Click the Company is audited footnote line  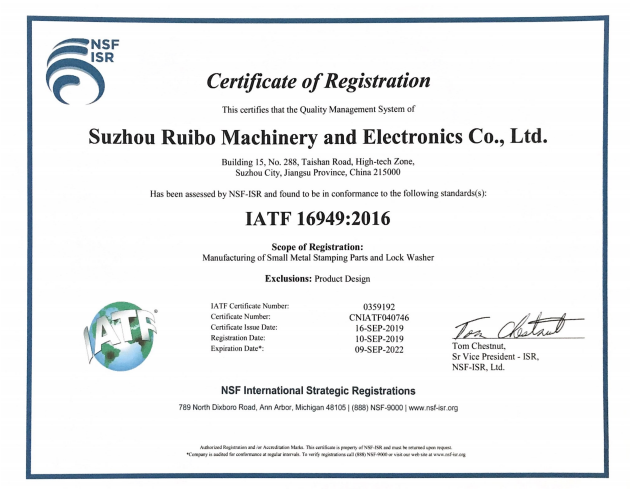coord(326,454)
